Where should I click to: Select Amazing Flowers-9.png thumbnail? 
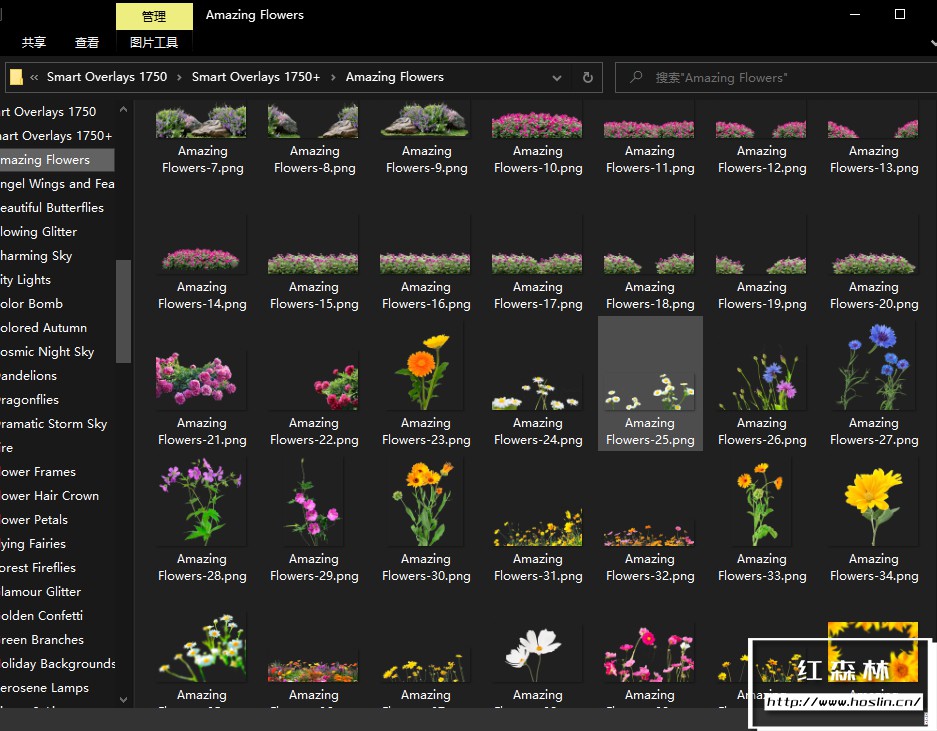click(x=425, y=118)
